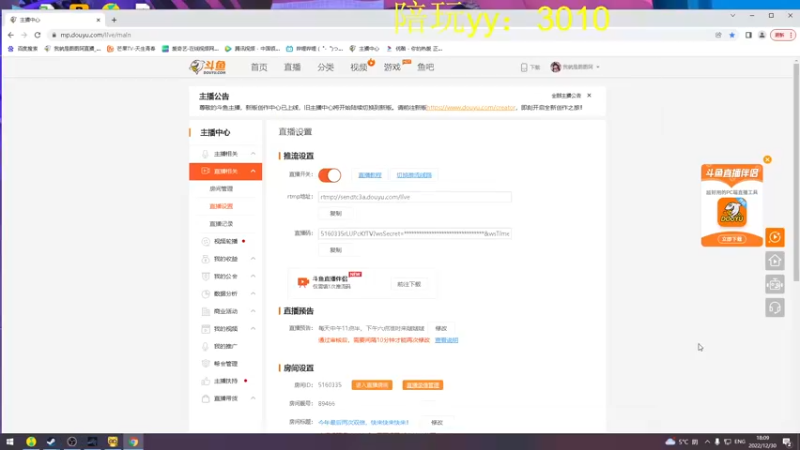800x450 pixels.
Task: Click the camera icon in 斗鱼直播伴侣 card
Action: tap(303, 282)
